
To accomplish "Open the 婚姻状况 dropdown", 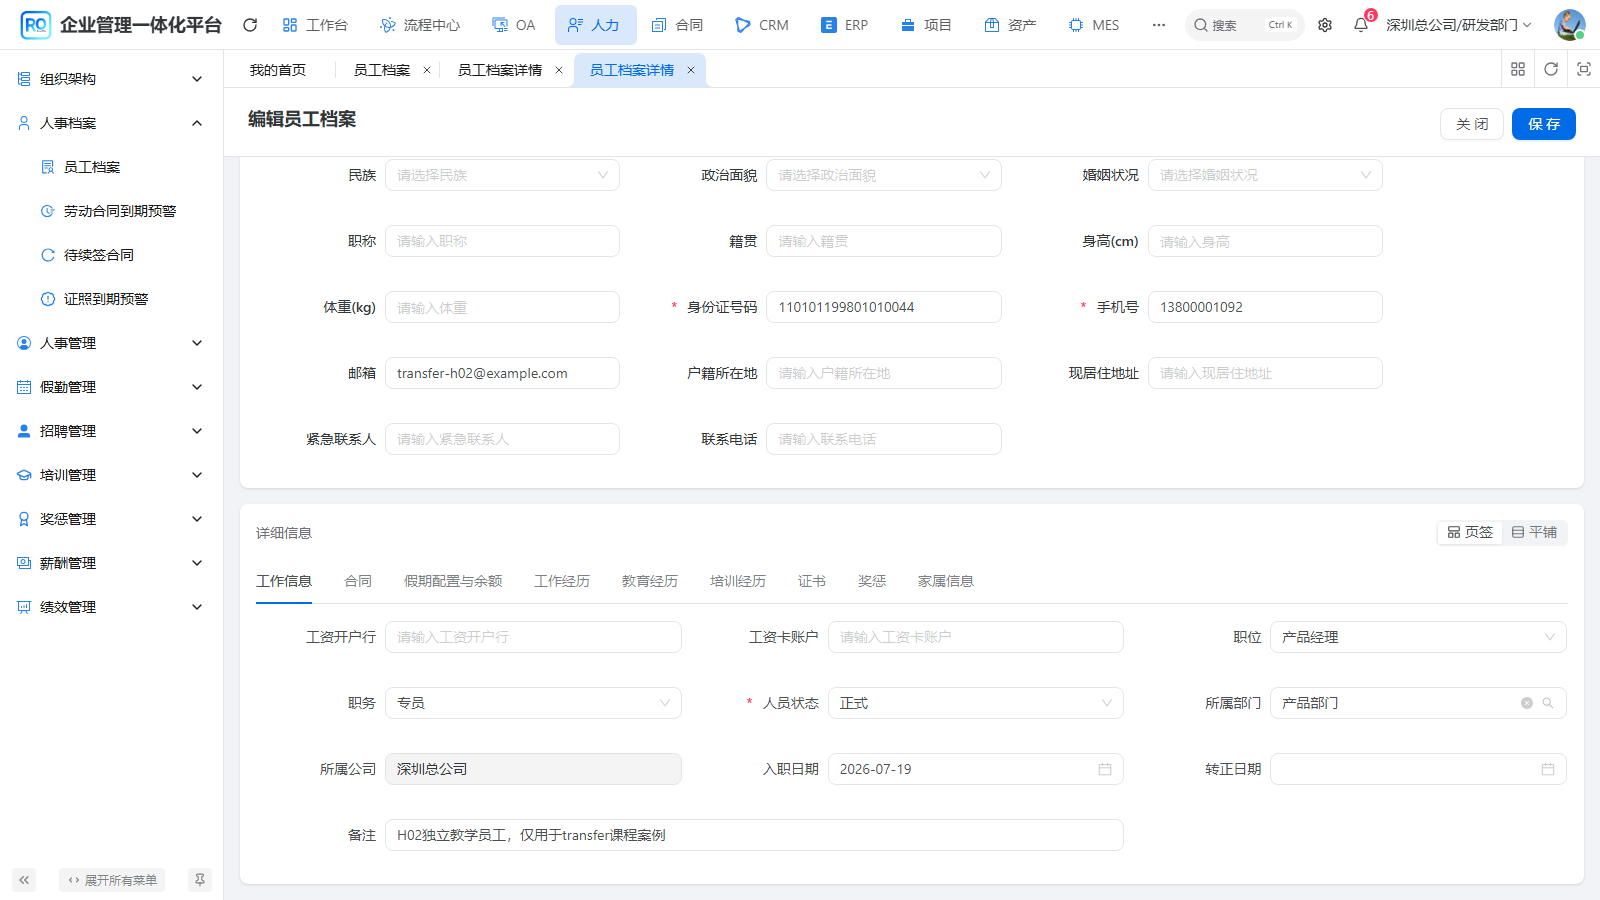I will point(1265,175).
